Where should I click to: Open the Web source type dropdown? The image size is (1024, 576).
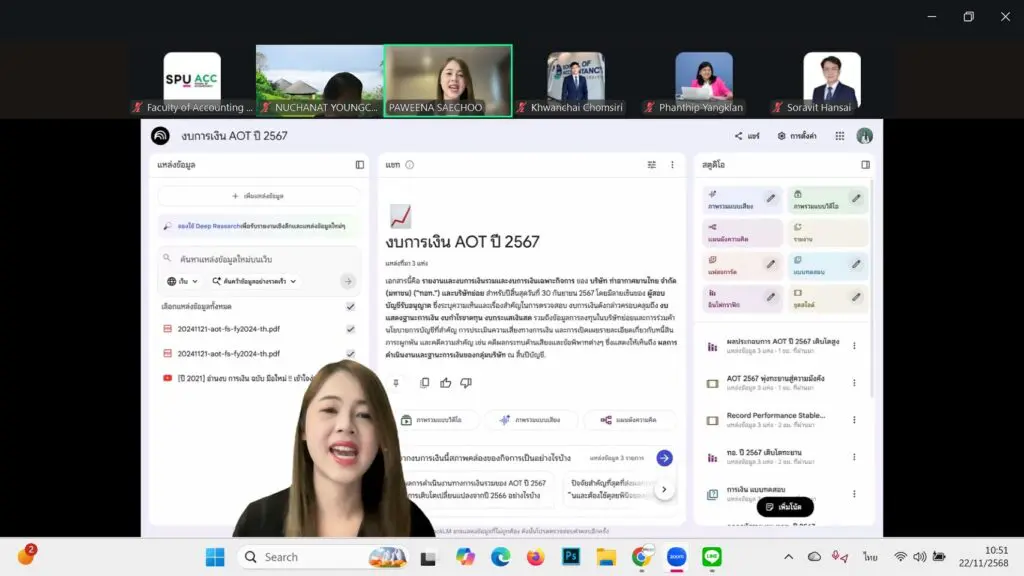[183, 282]
